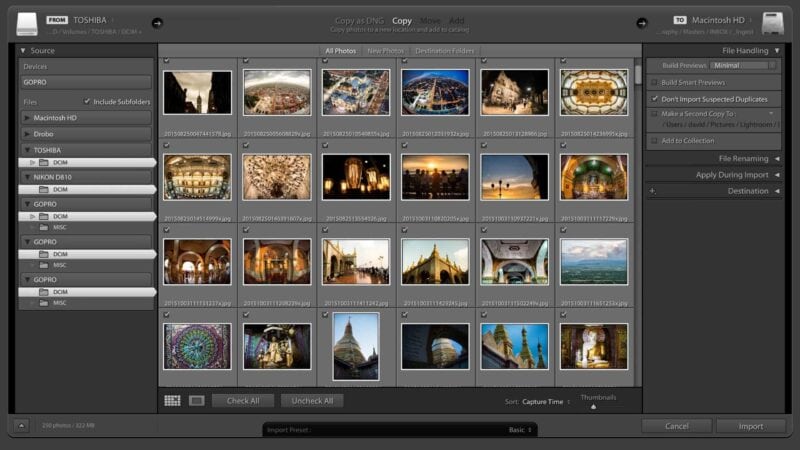Image resolution: width=800 pixels, height=450 pixels.
Task: Click the destination hard drive icon beside TO
Action: coord(772,24)
